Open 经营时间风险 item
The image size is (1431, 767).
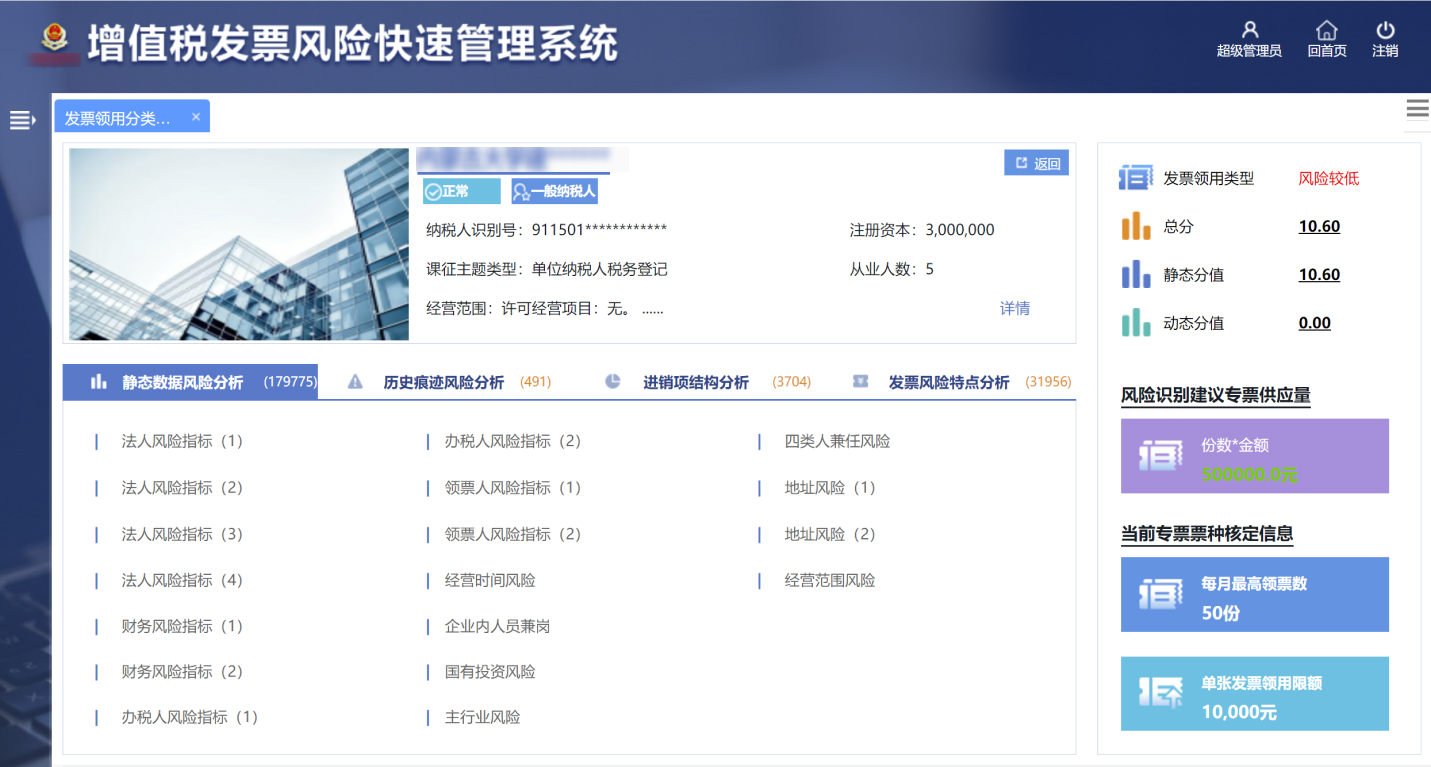click(x=490, y=580)
